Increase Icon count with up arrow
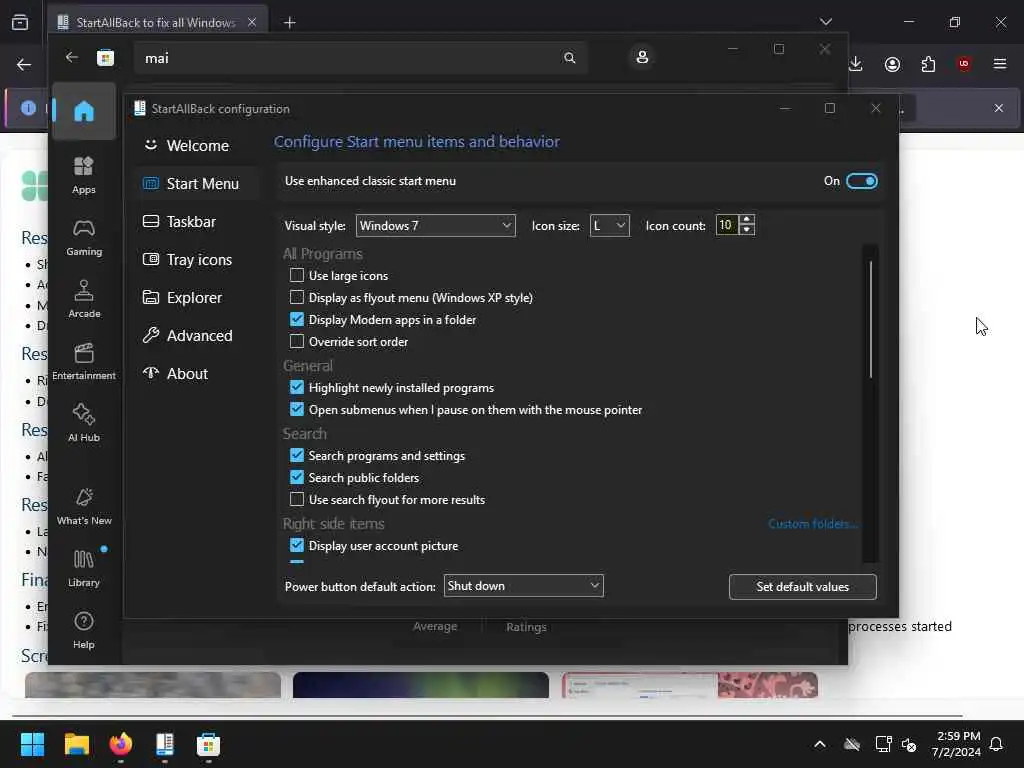 pos(746,220)
